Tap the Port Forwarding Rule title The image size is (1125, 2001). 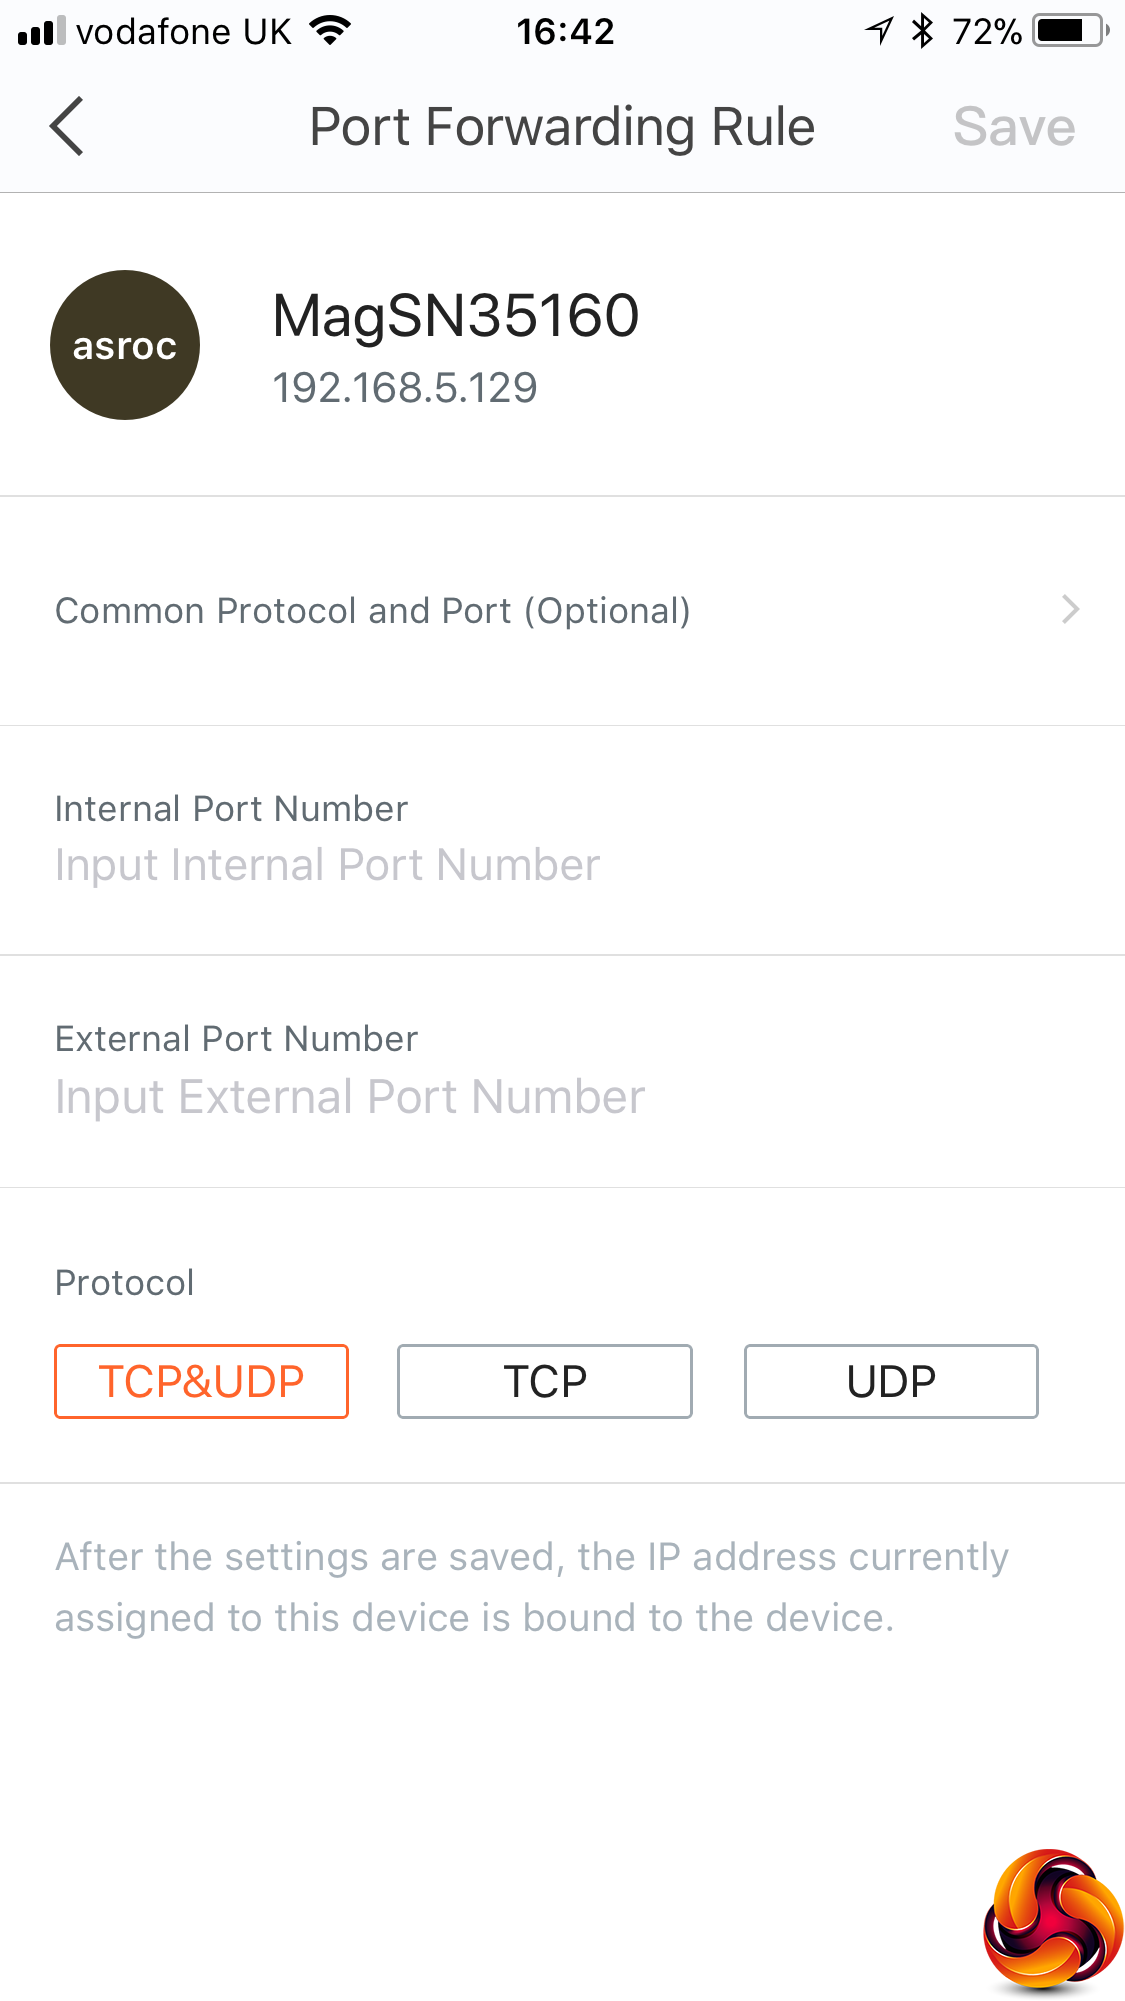coord(562,127)
